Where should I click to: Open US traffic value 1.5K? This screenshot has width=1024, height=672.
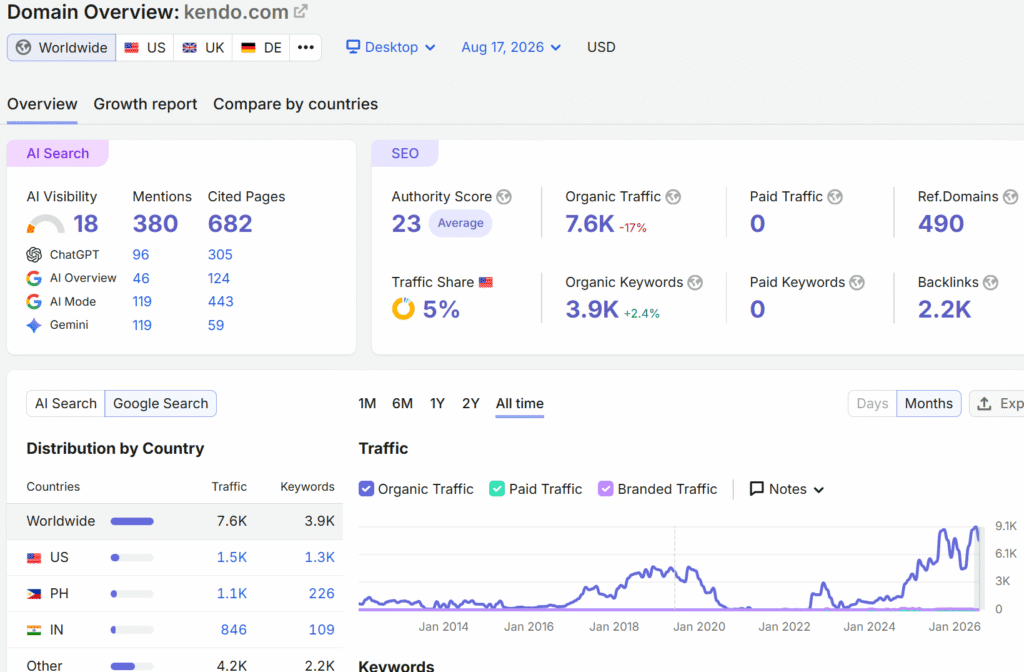[x=232, y=557]
